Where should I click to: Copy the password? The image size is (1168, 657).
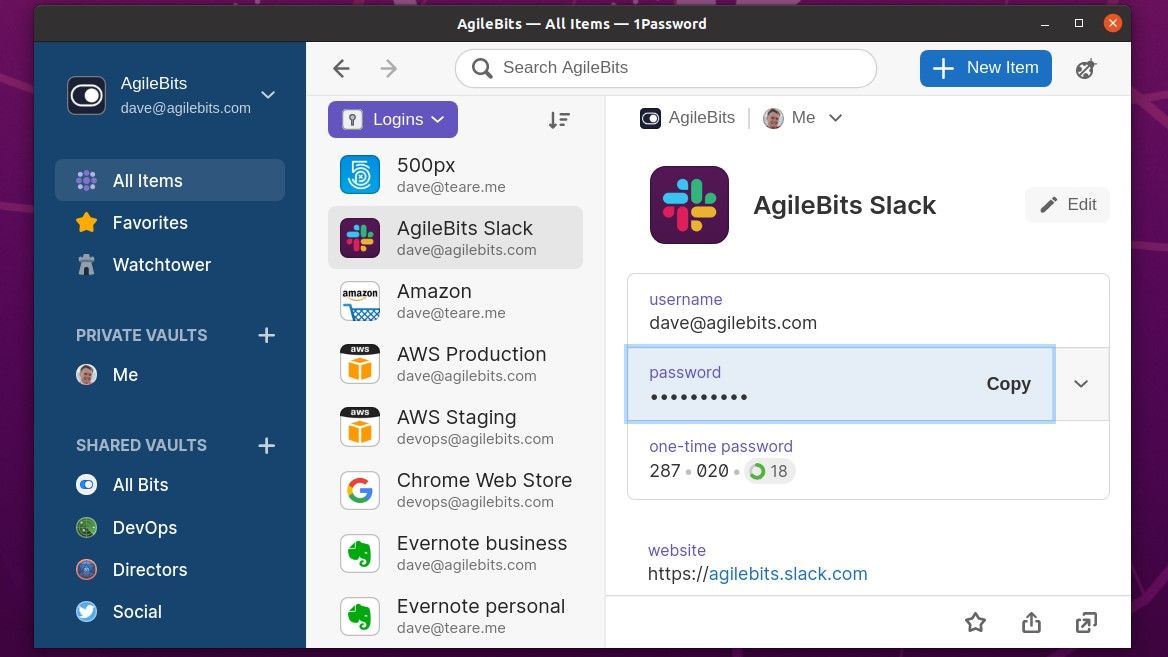point(1009,384)
